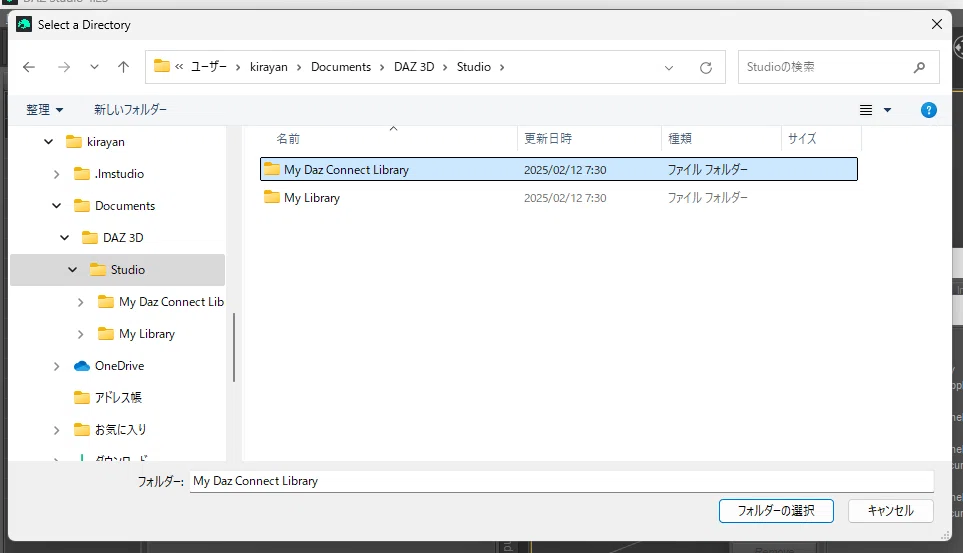Collapse the Documents tree node
Viewport: 963px width, 553px height.
57,206
